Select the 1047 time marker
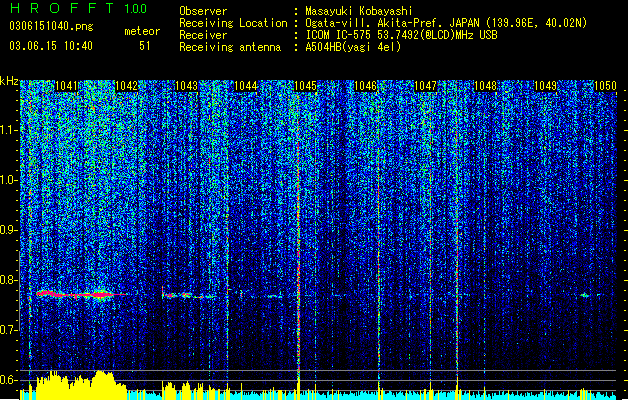This screenshot has width=629, height=400. click(x=425, y=86)
